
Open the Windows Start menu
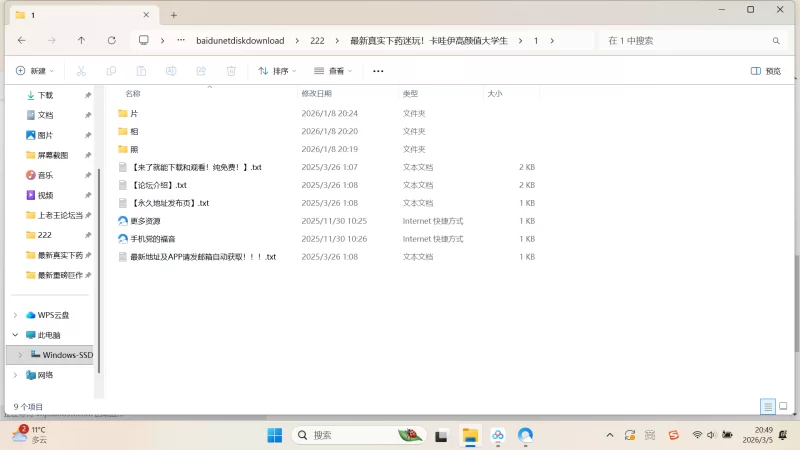(274, 435)
